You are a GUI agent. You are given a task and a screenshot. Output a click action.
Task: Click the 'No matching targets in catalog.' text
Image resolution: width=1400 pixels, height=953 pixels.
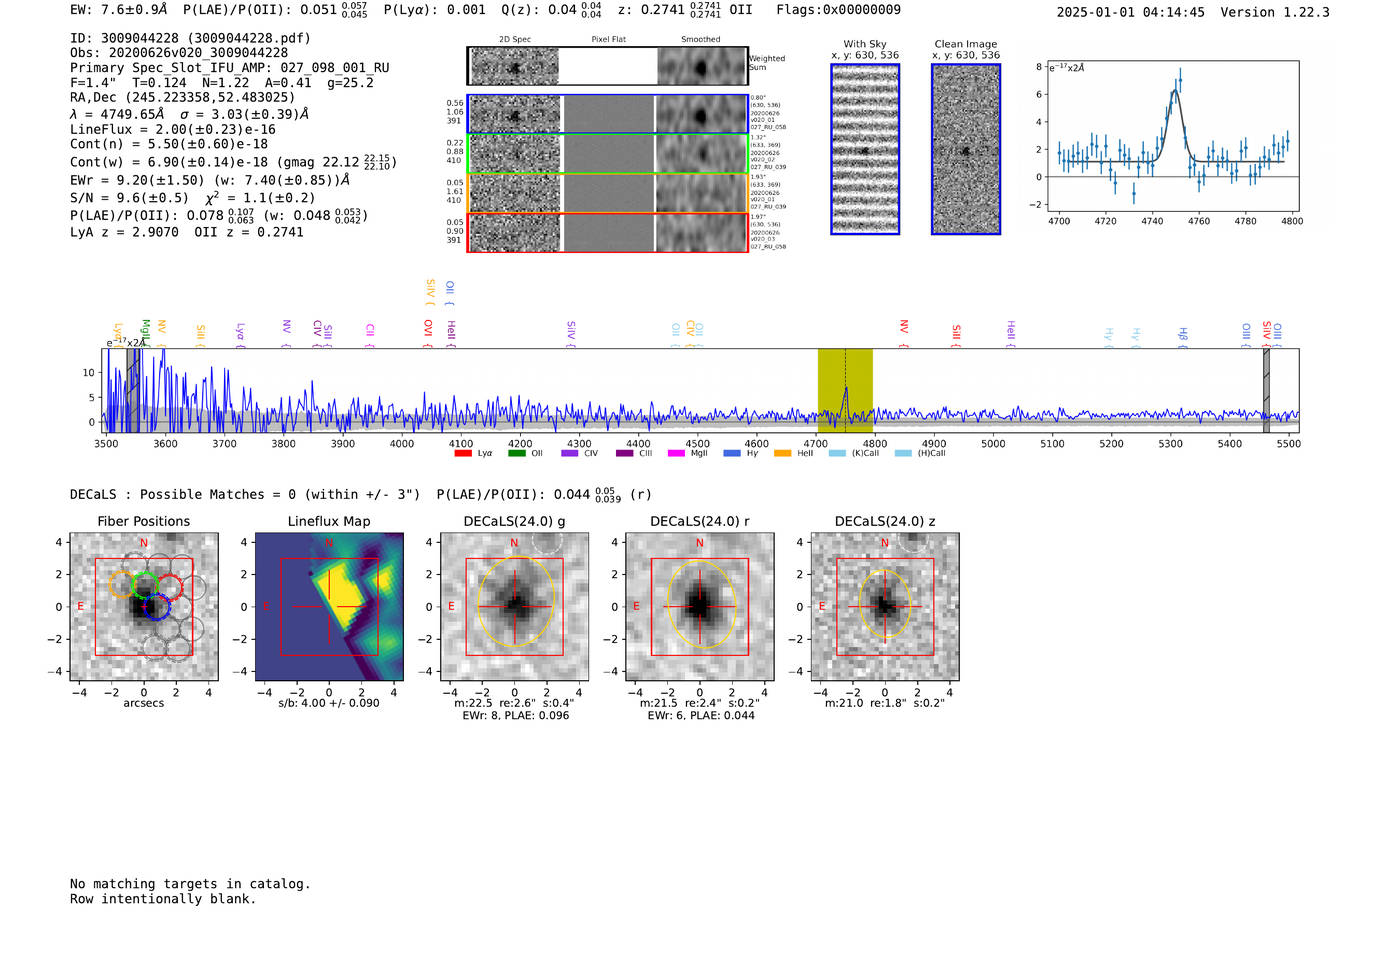pos(190,884)
